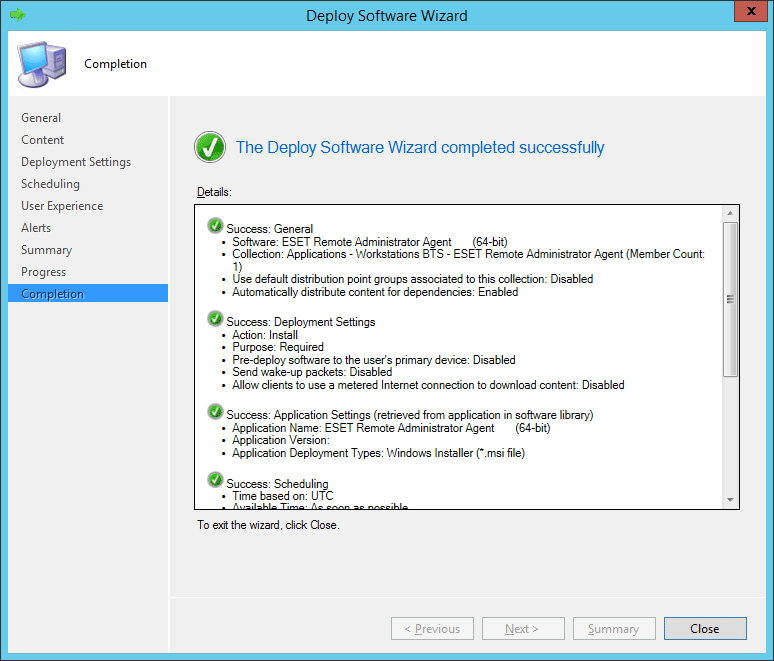
Task: Go to Deployment Settings in sidebar
Action: 76,162
